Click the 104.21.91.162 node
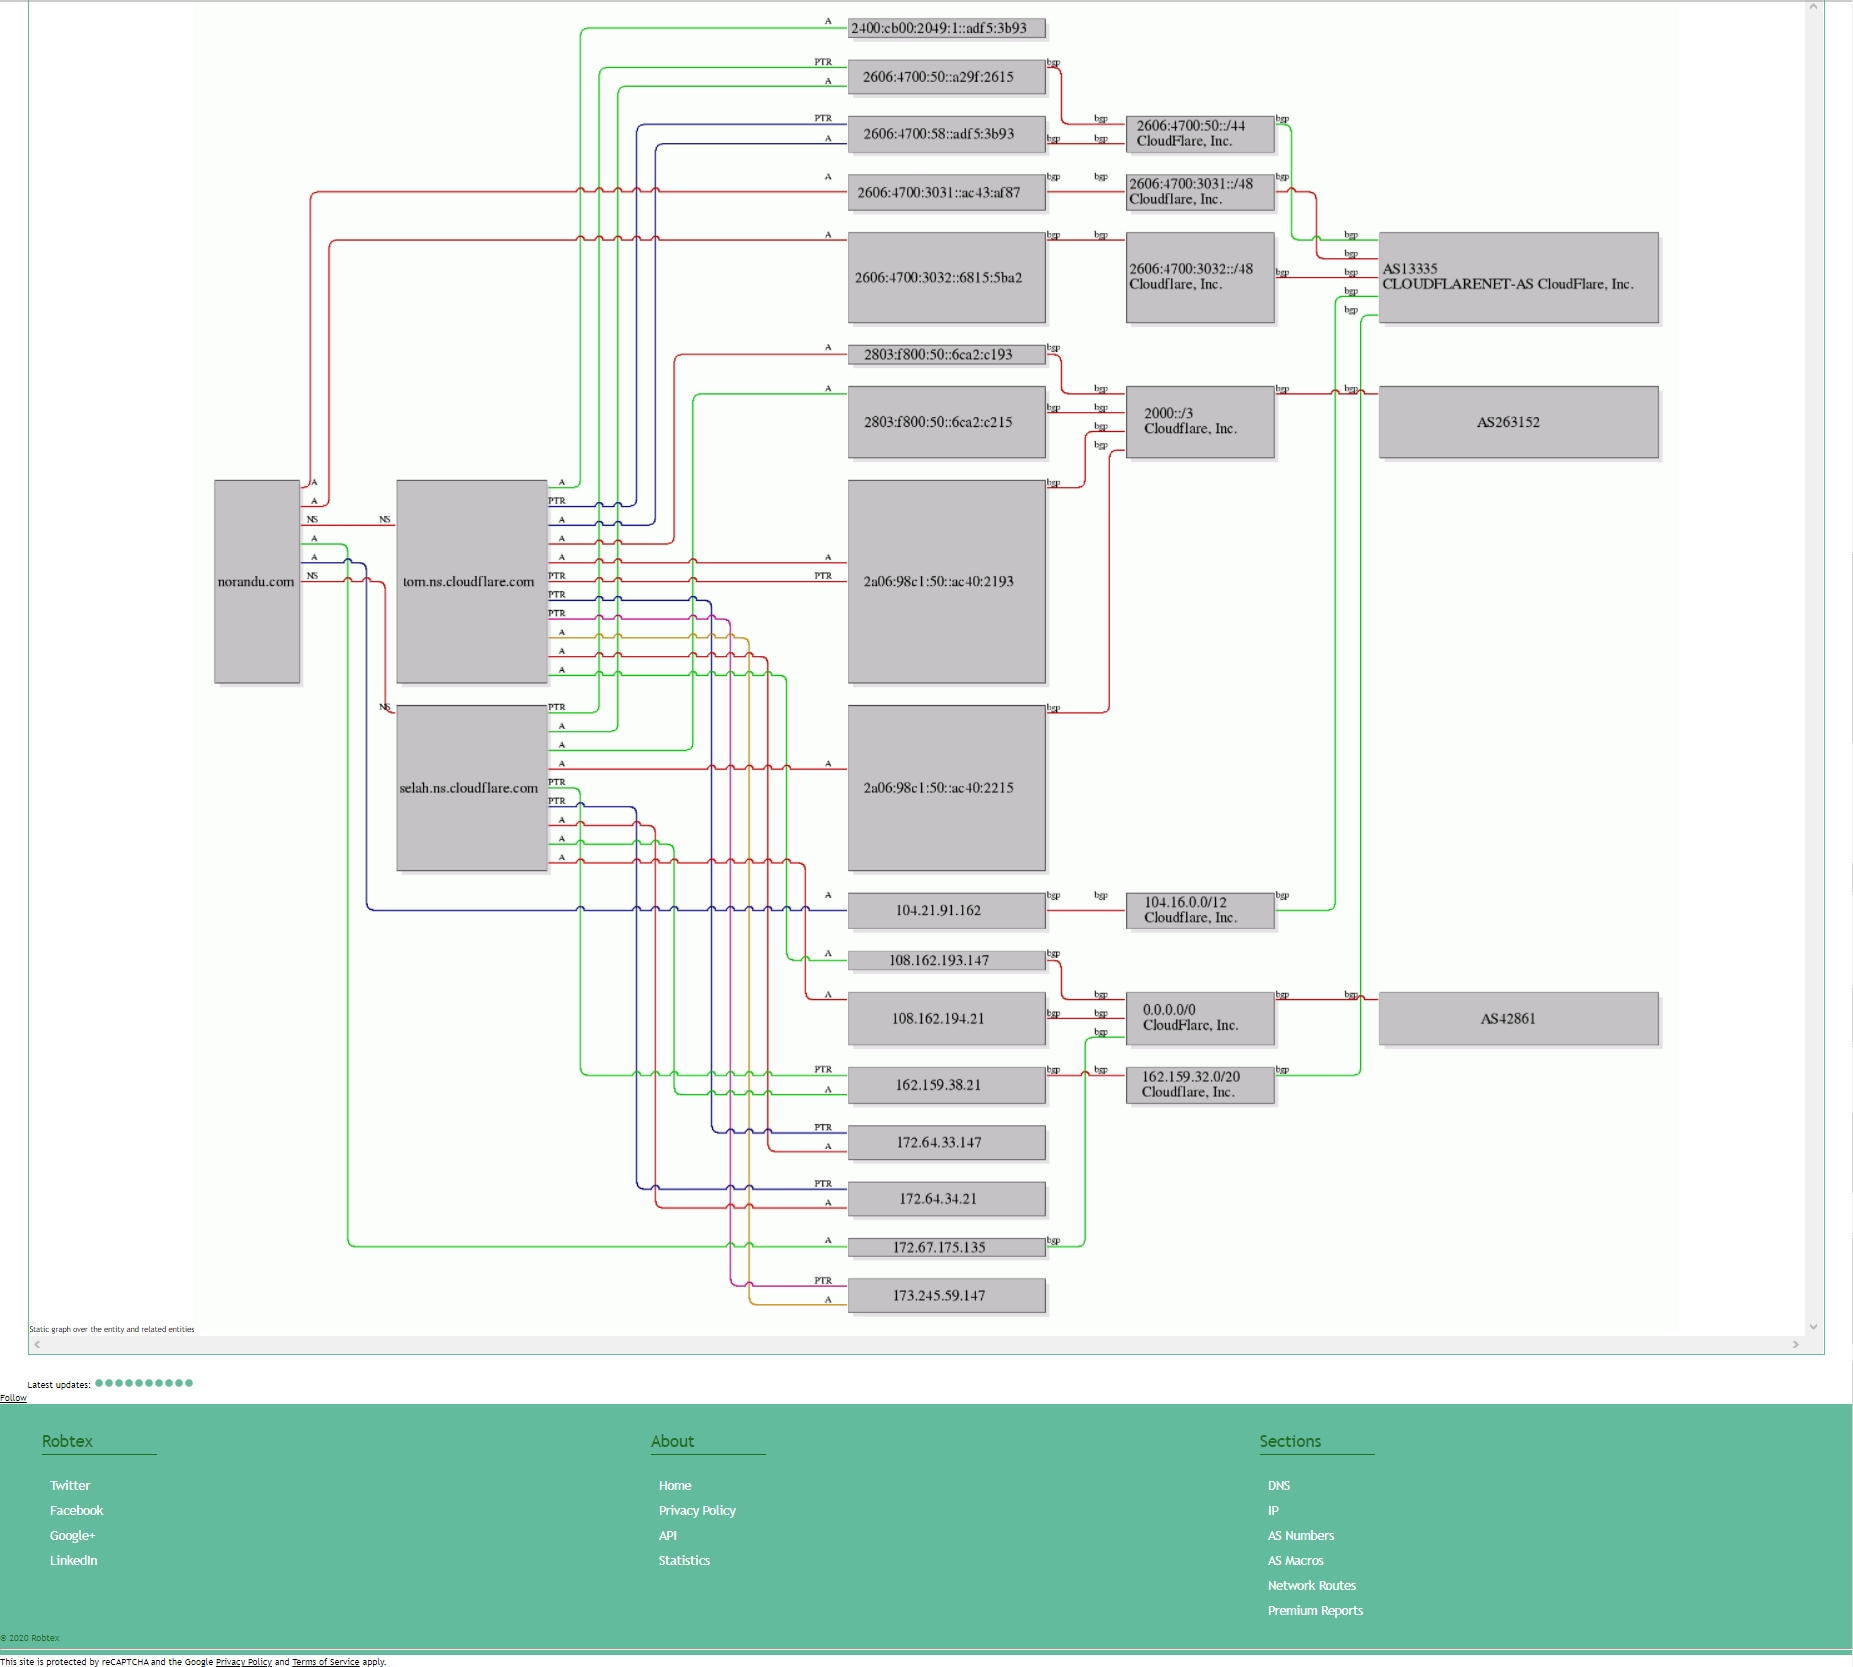The image size is (1853, 1667). coord(947,910)
